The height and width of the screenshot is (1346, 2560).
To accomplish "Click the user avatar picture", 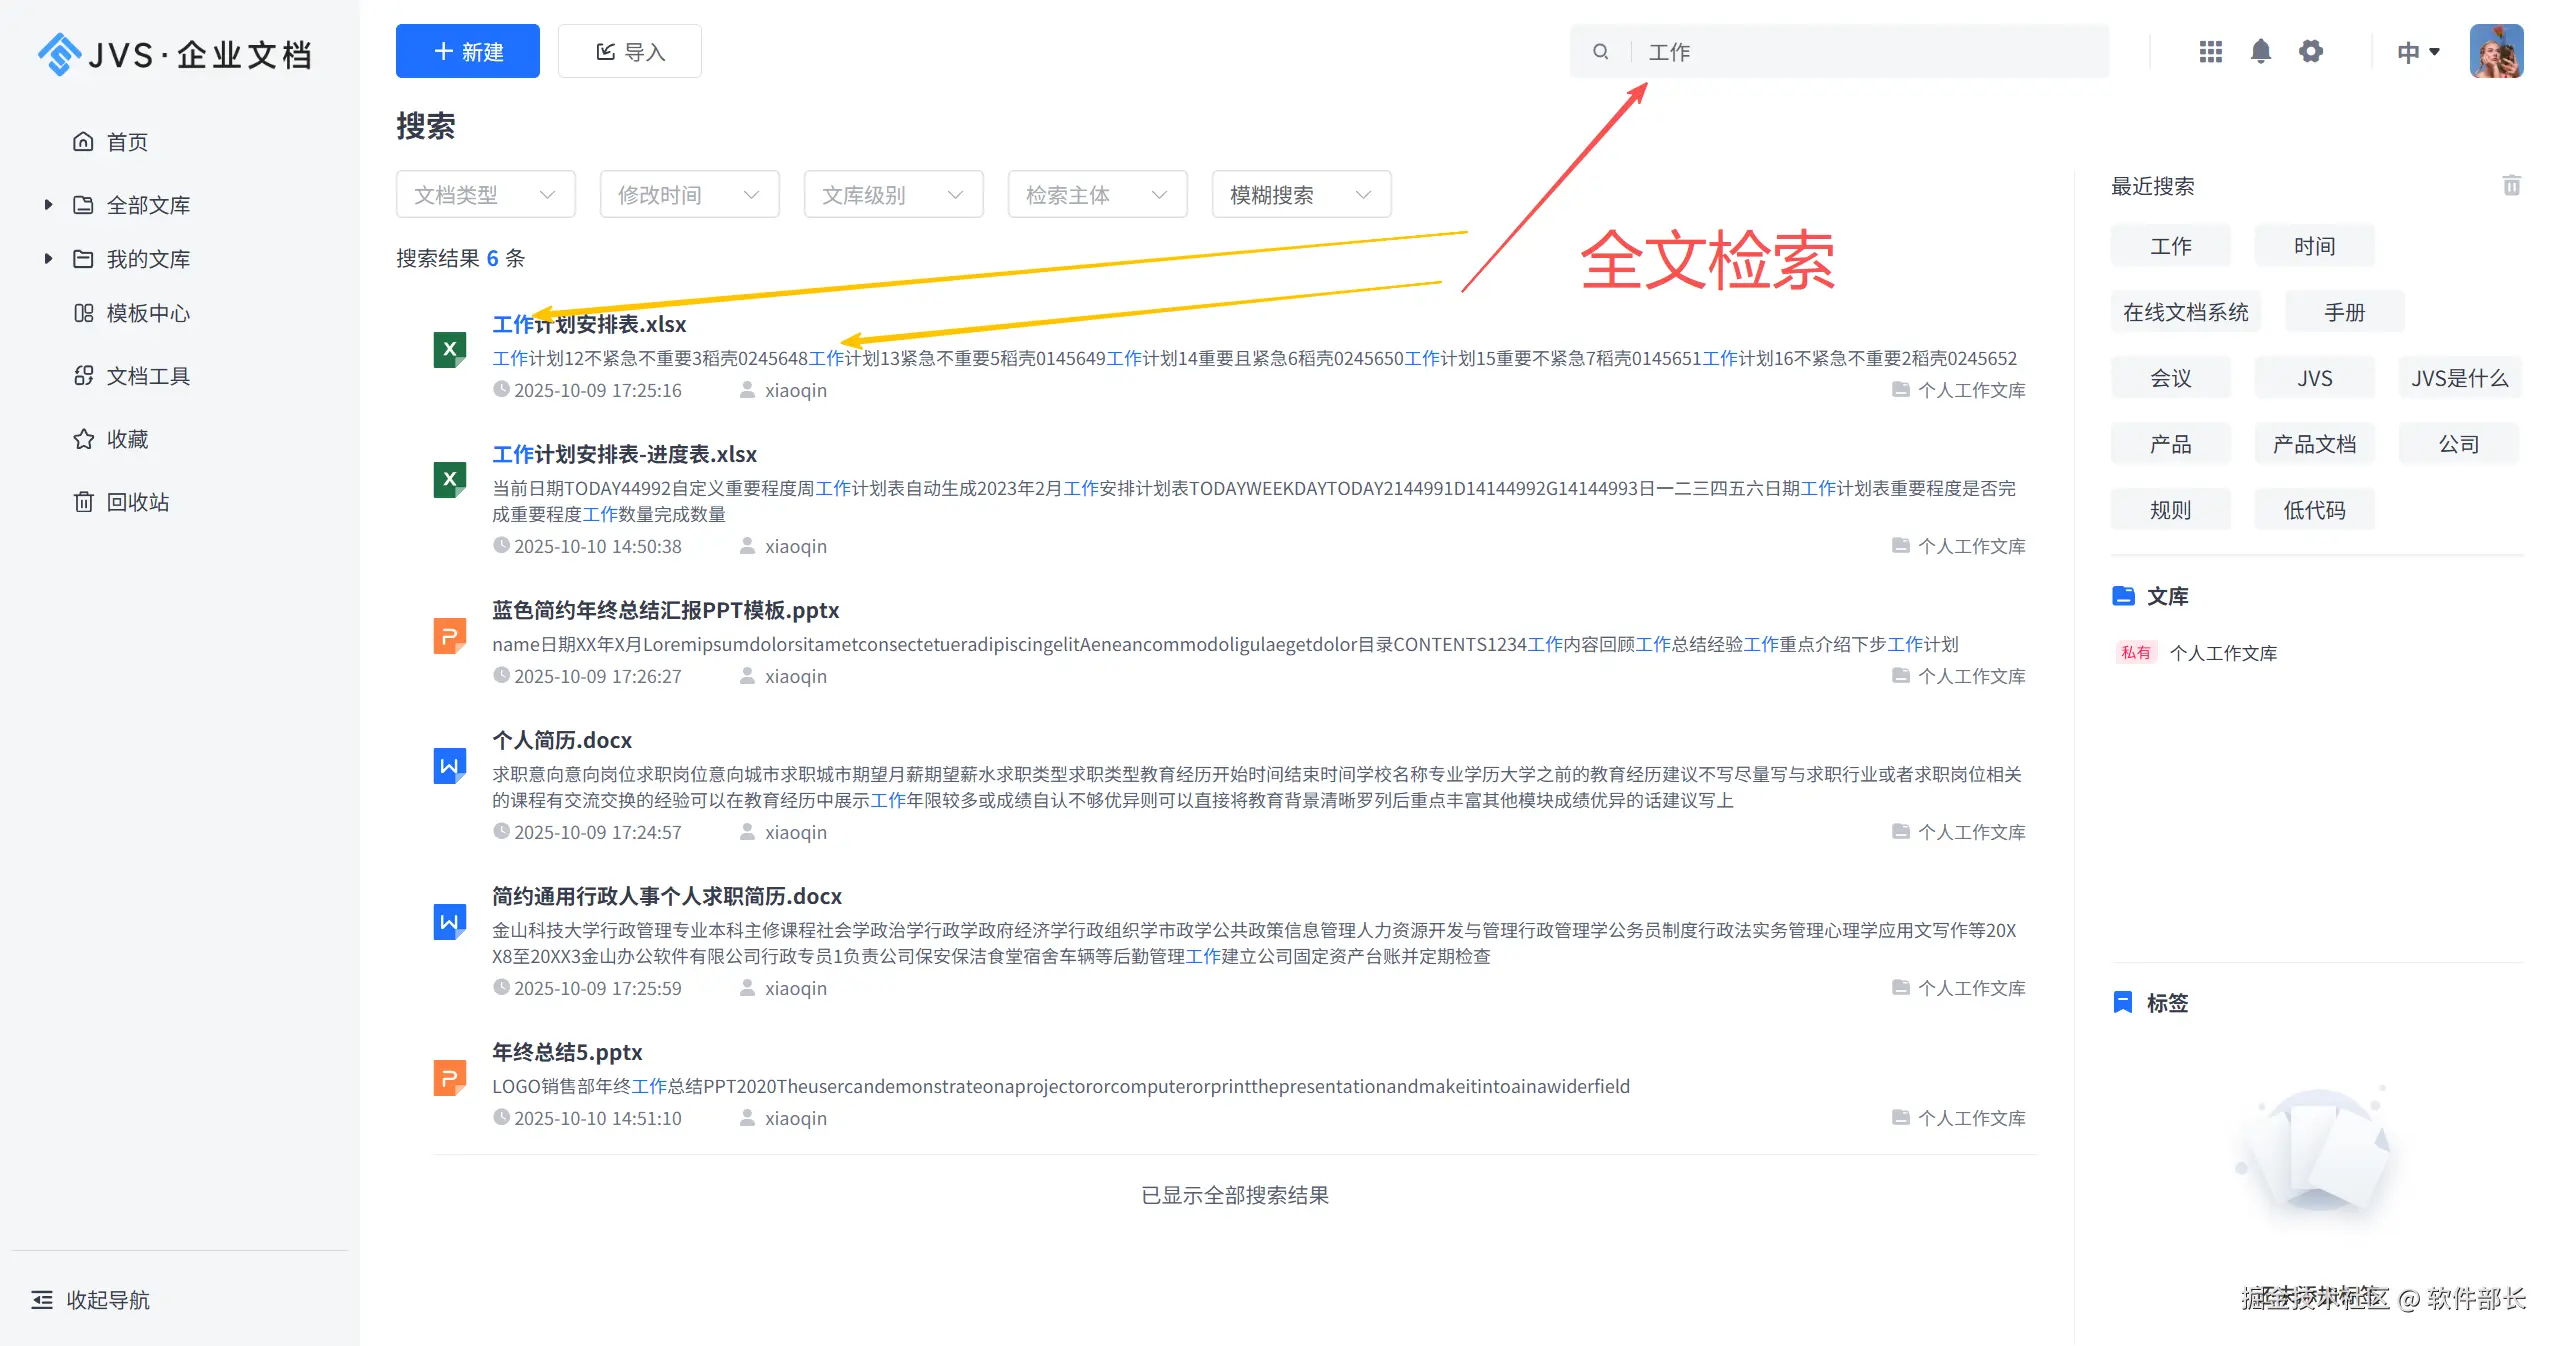I will pyautogui.click(x=2495, y=51).
